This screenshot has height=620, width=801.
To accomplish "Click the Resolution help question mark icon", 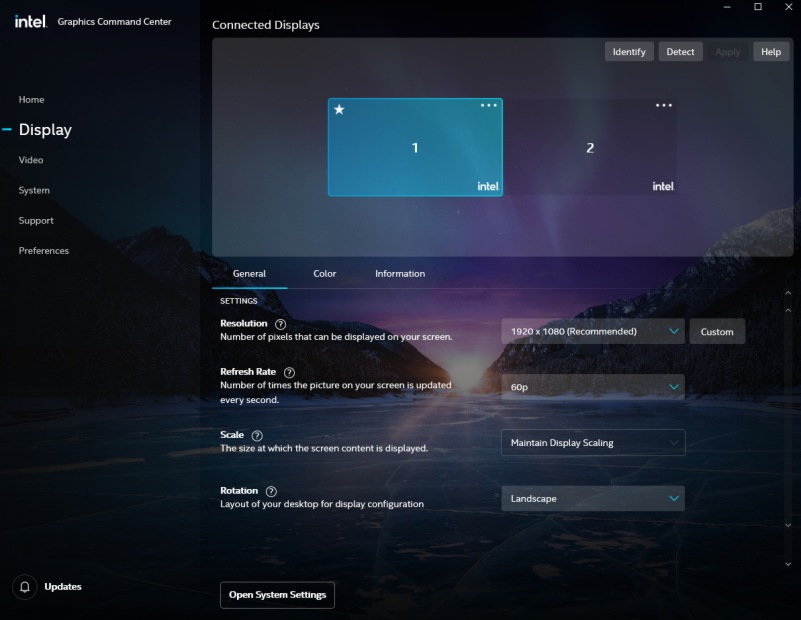I will click(x=280, y=324).
